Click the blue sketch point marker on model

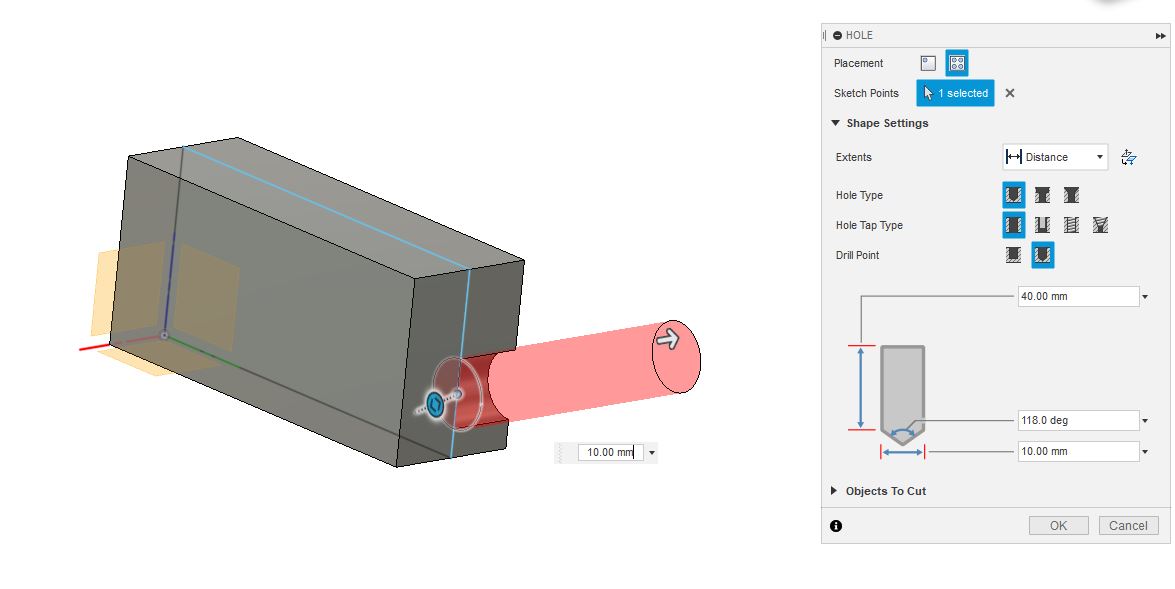point(435,405)
